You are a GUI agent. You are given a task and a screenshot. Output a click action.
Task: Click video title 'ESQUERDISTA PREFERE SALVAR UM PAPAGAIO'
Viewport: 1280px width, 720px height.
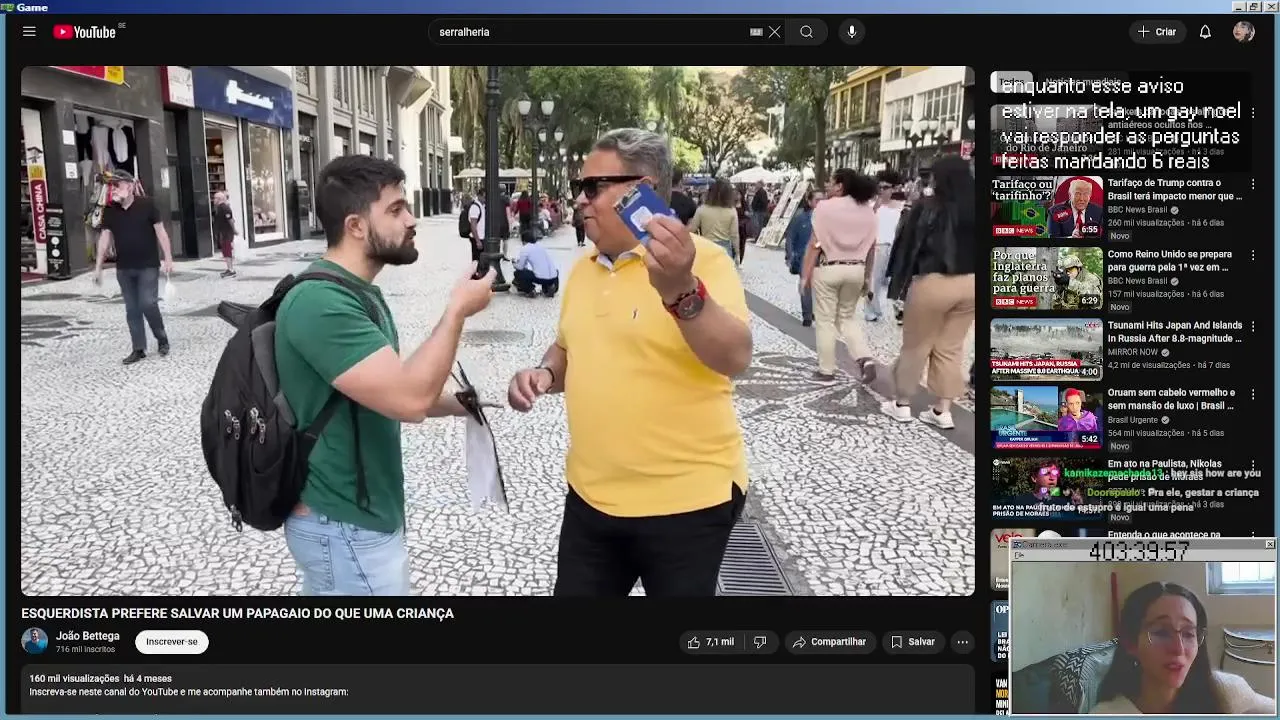point(238,614)
